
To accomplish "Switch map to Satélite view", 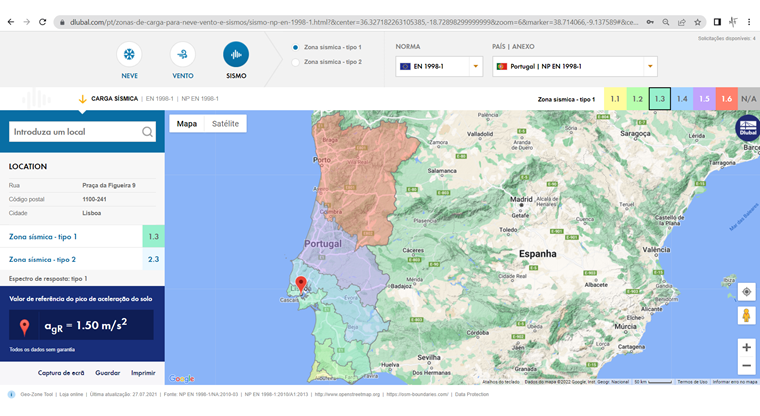I will pos(225,124).
